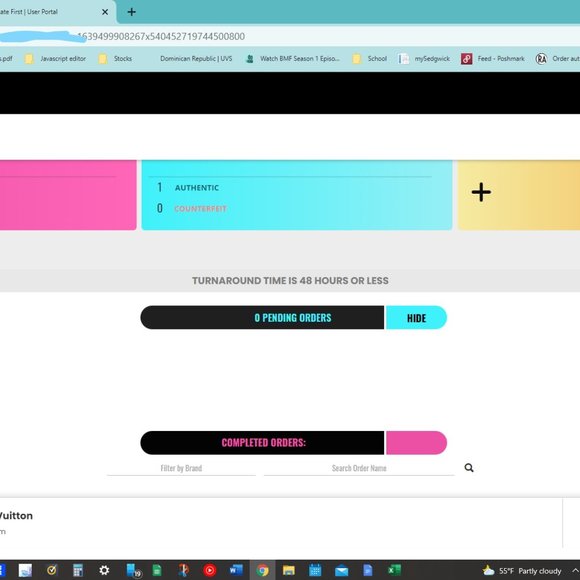Screen dimensions: 580x580
Task: Open the School bookmark folder
Action: 369,58
